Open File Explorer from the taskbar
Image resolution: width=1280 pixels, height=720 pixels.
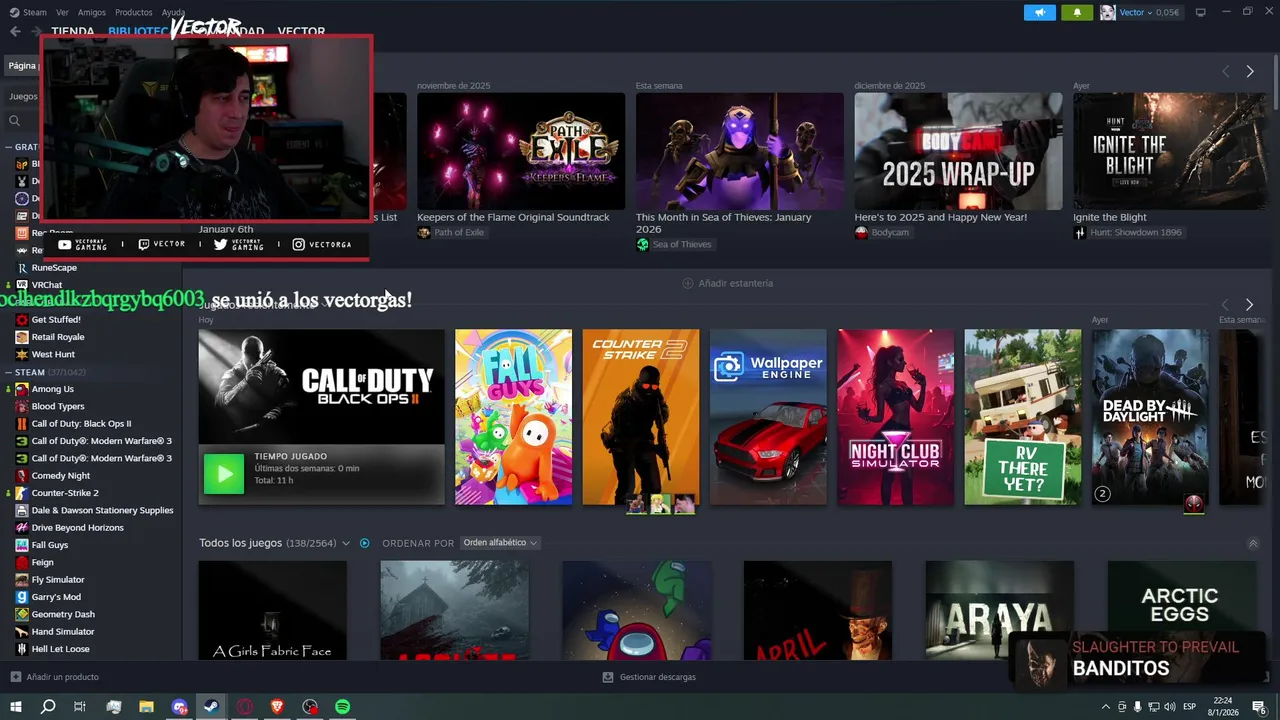tap(147, 707)
